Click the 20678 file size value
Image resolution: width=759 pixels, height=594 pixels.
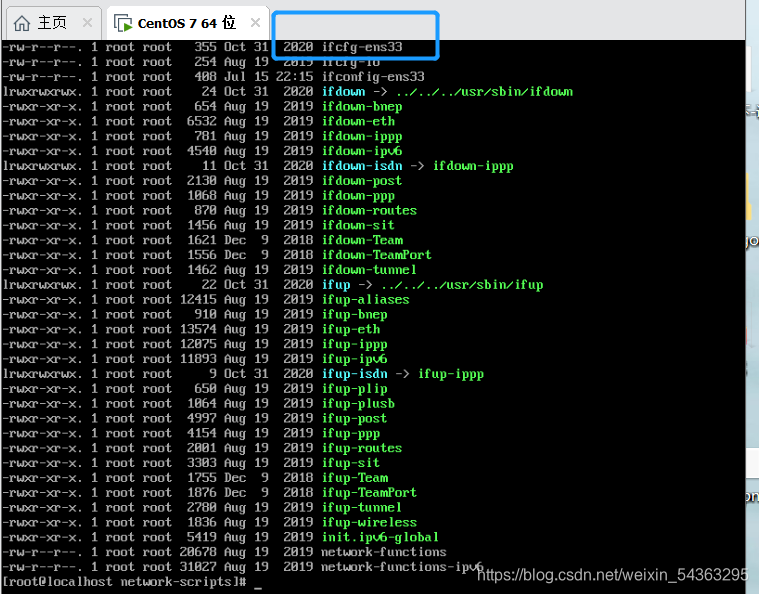click(x=198, y=552)
